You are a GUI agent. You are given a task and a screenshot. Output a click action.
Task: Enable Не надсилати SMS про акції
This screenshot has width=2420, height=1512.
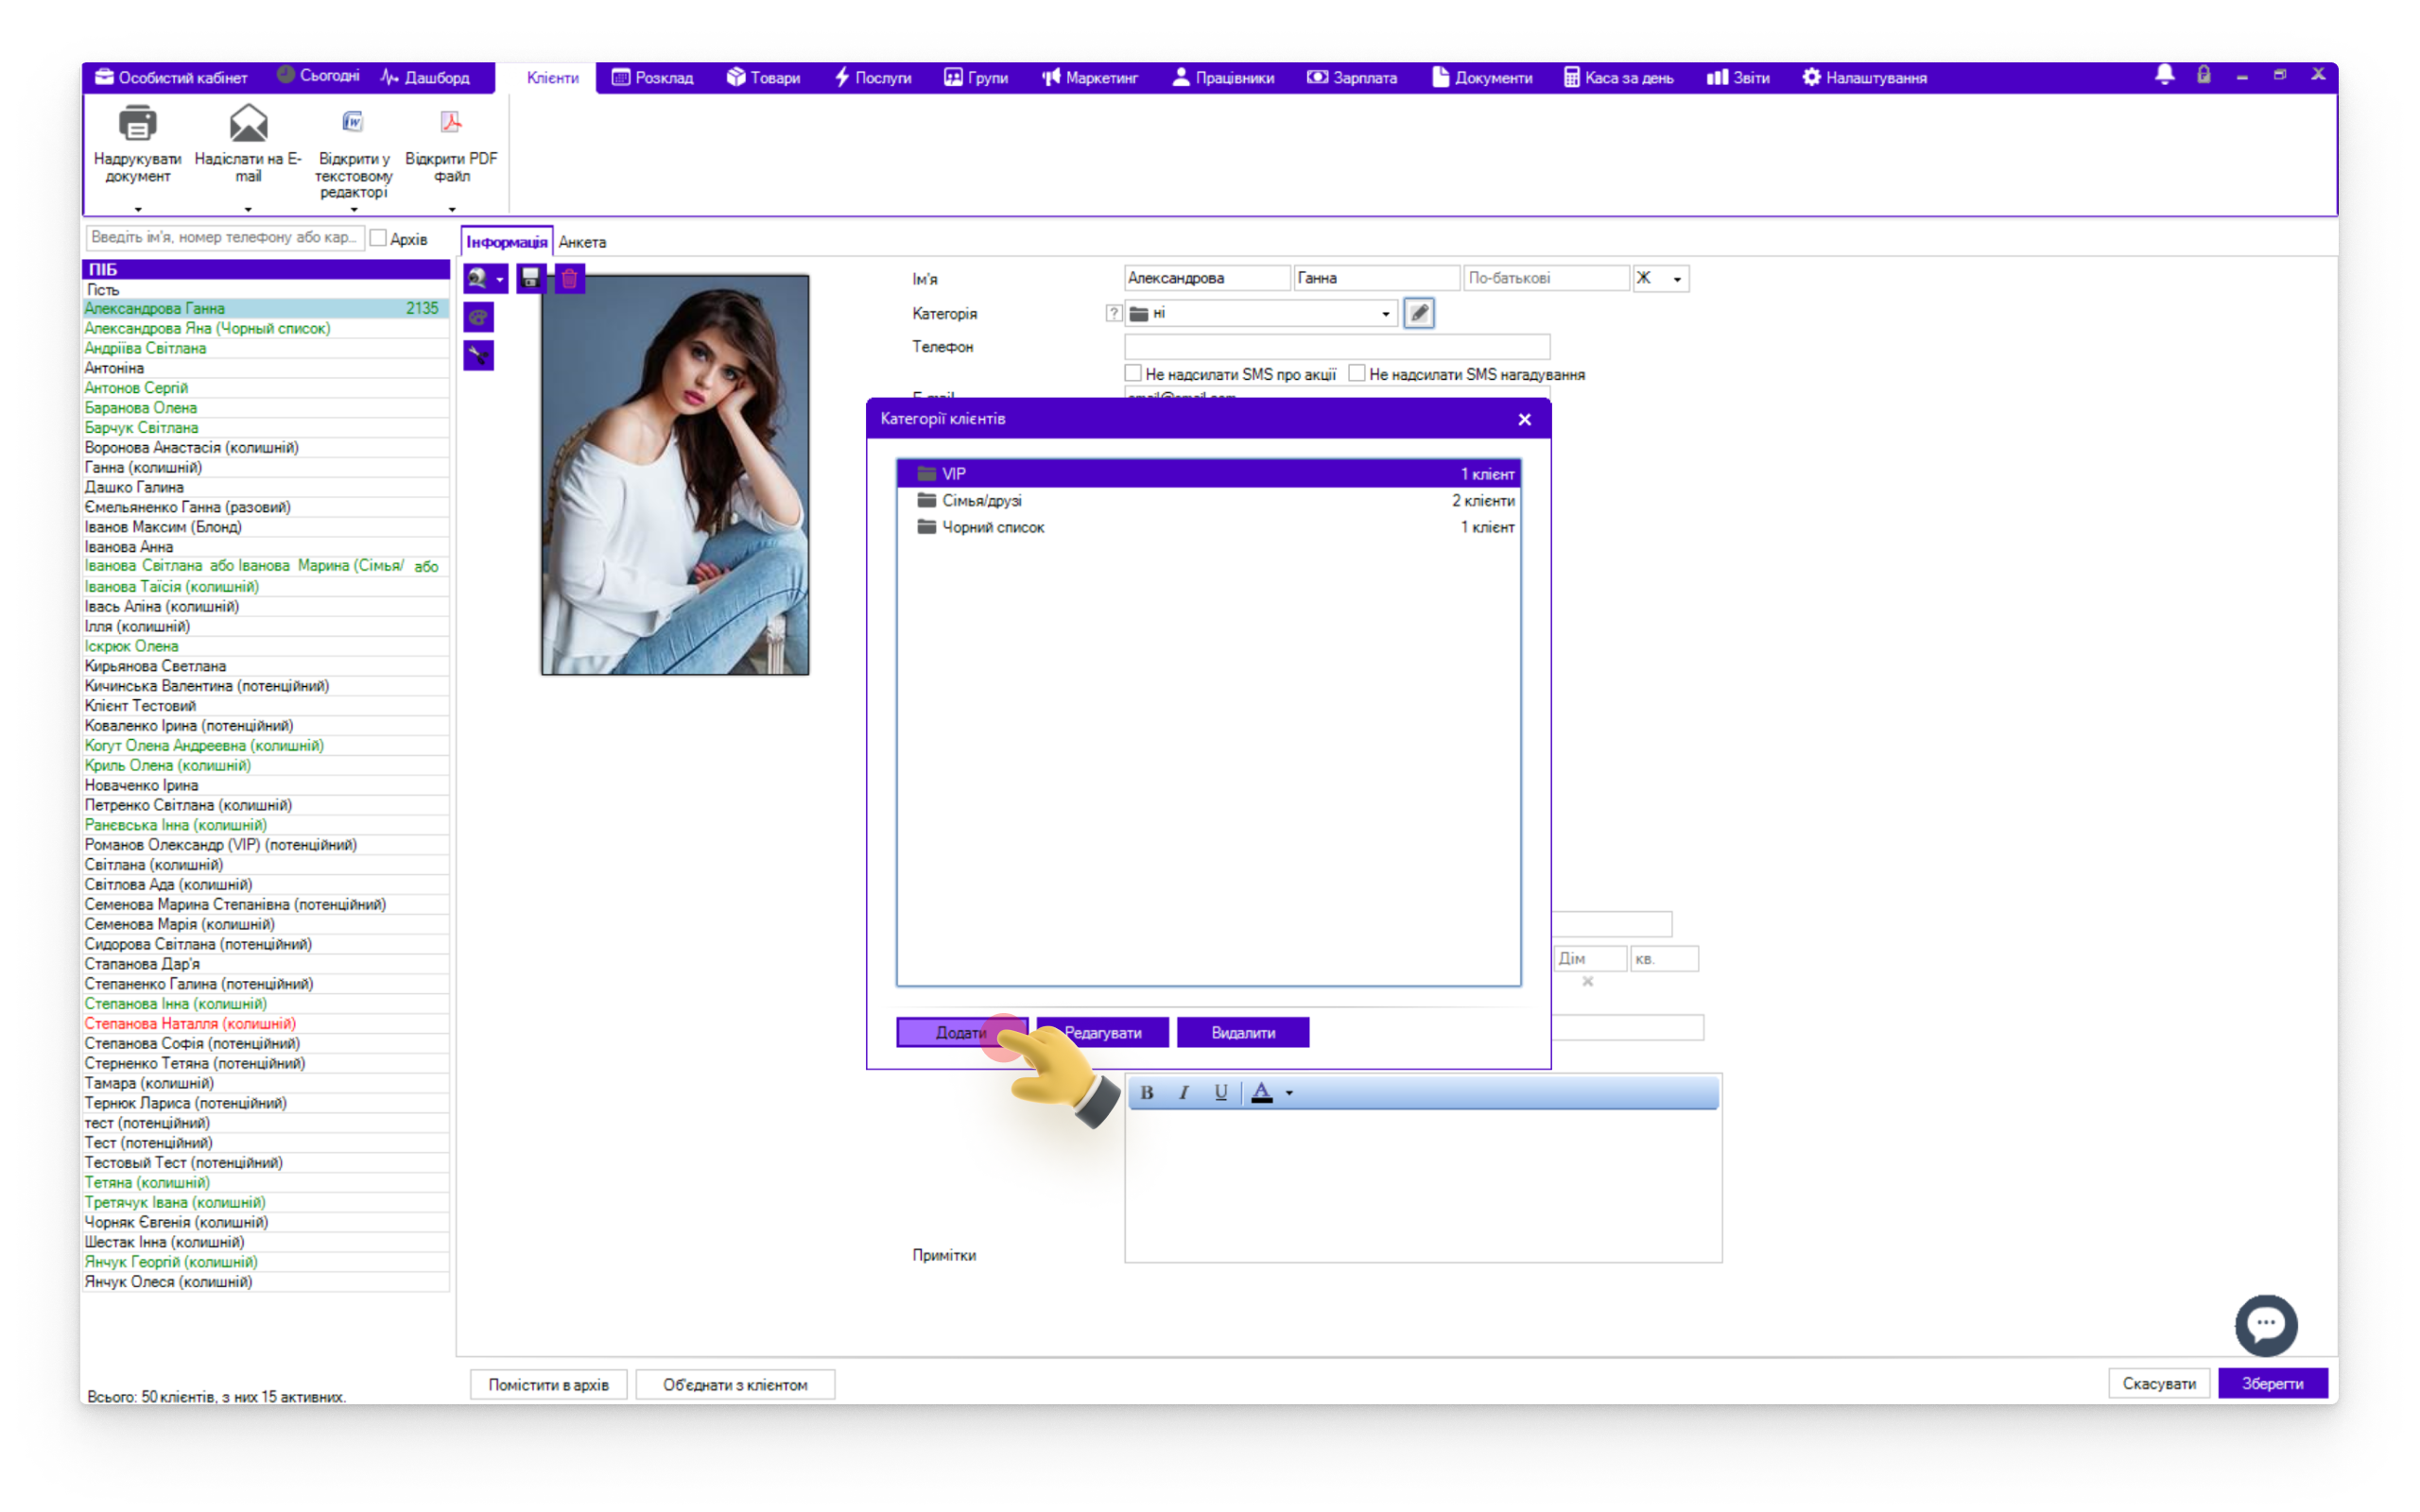(x=1133, y=374)
